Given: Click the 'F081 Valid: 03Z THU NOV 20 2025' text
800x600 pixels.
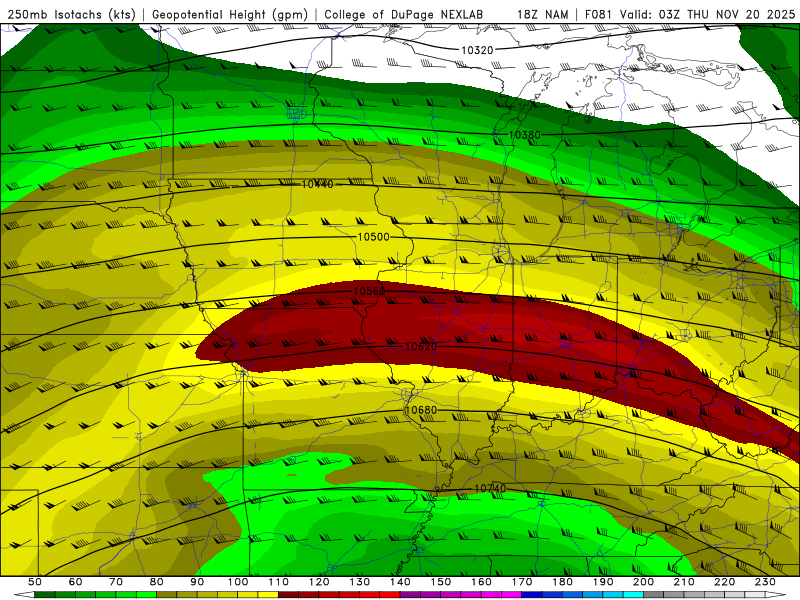Looking at the screenshot, I should click(x=690, y=14).
